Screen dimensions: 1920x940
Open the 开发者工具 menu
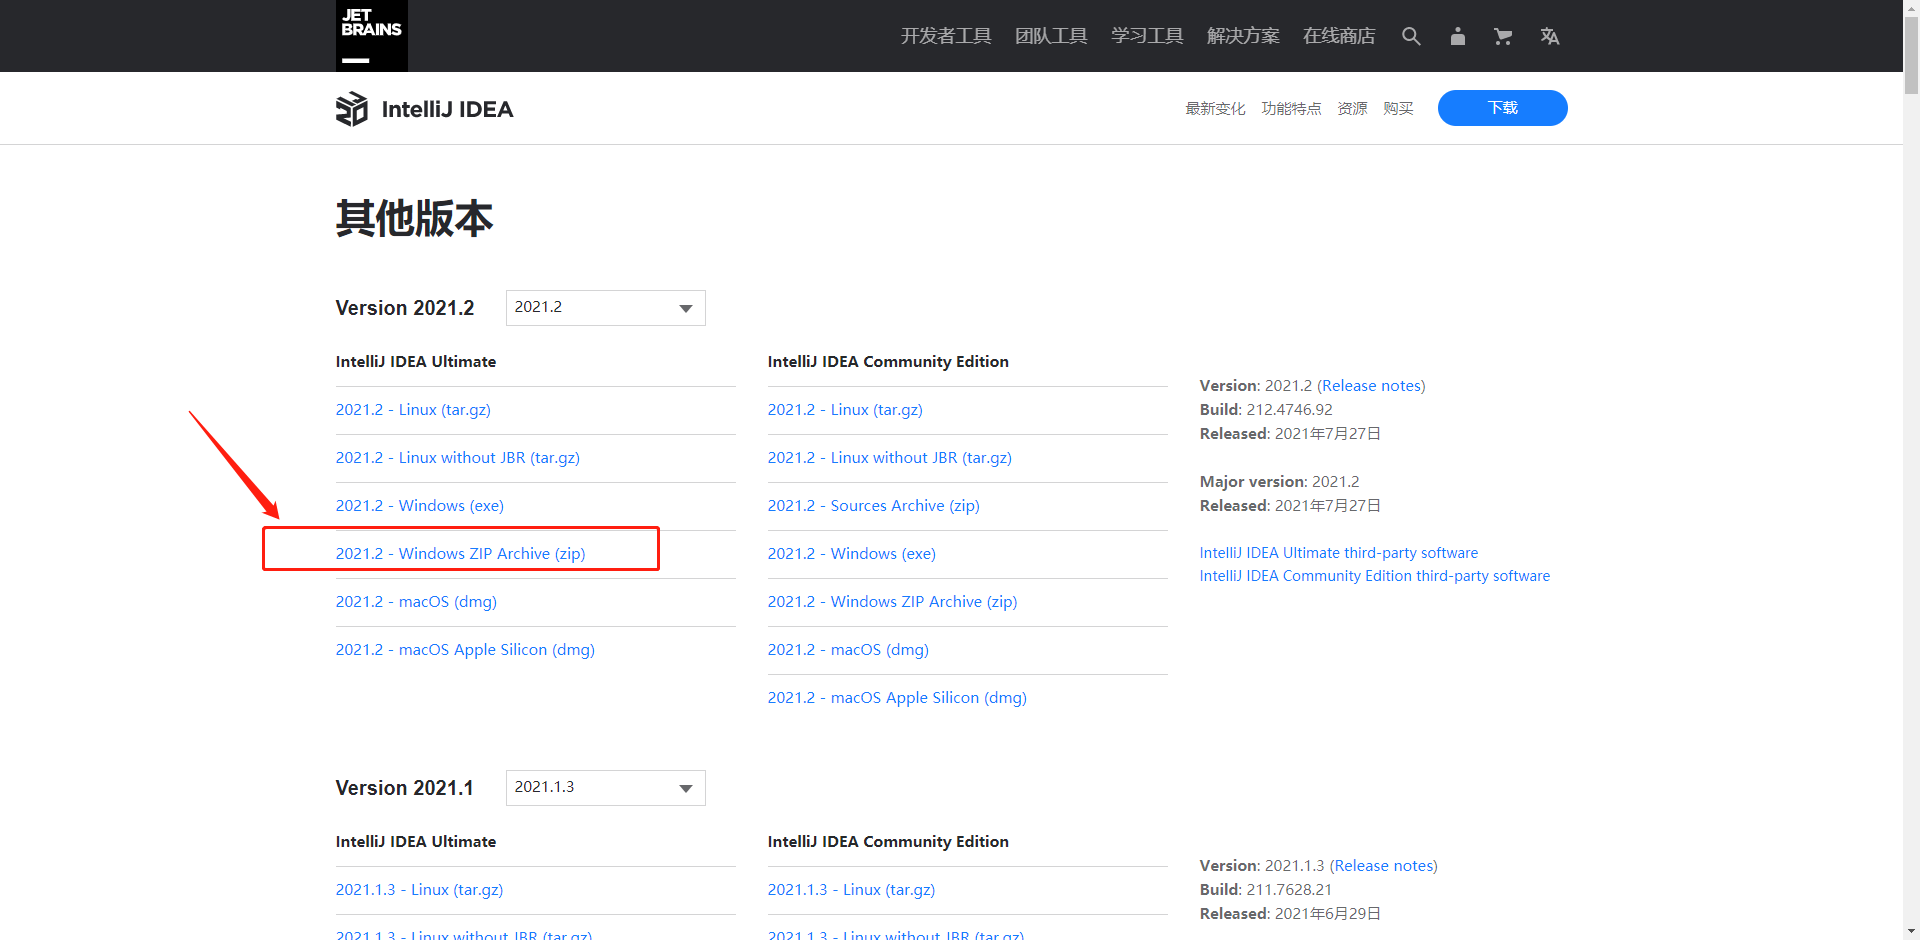click(946, 36)
